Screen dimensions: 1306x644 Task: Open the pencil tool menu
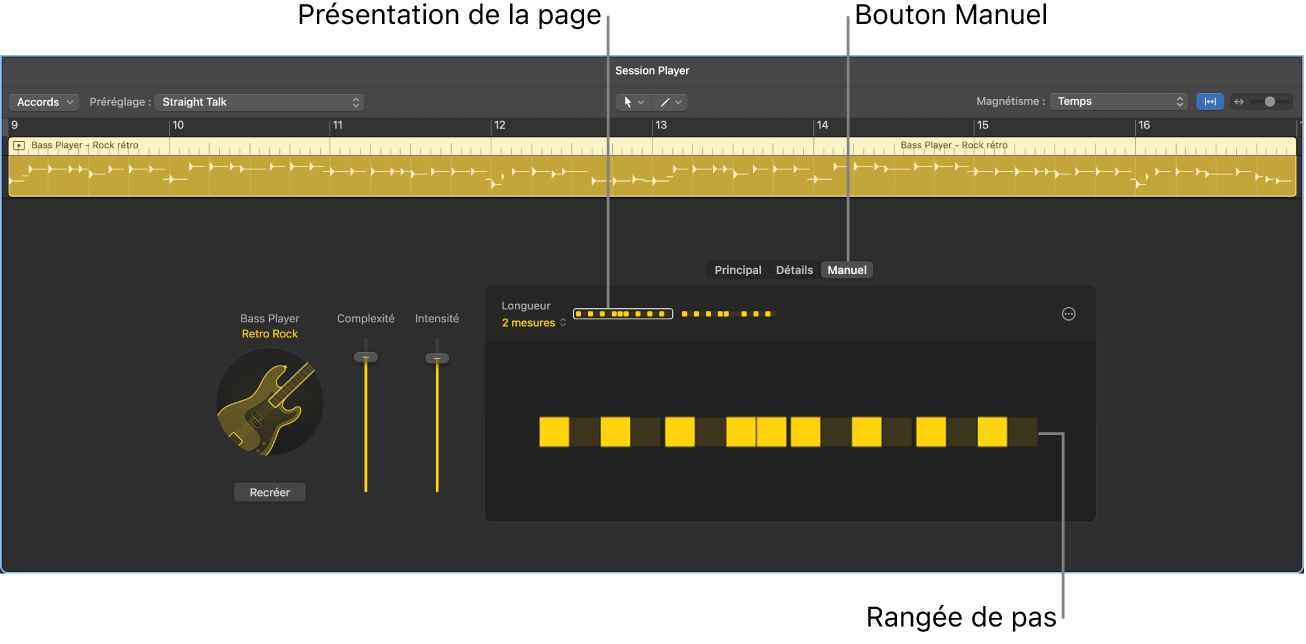679,102
